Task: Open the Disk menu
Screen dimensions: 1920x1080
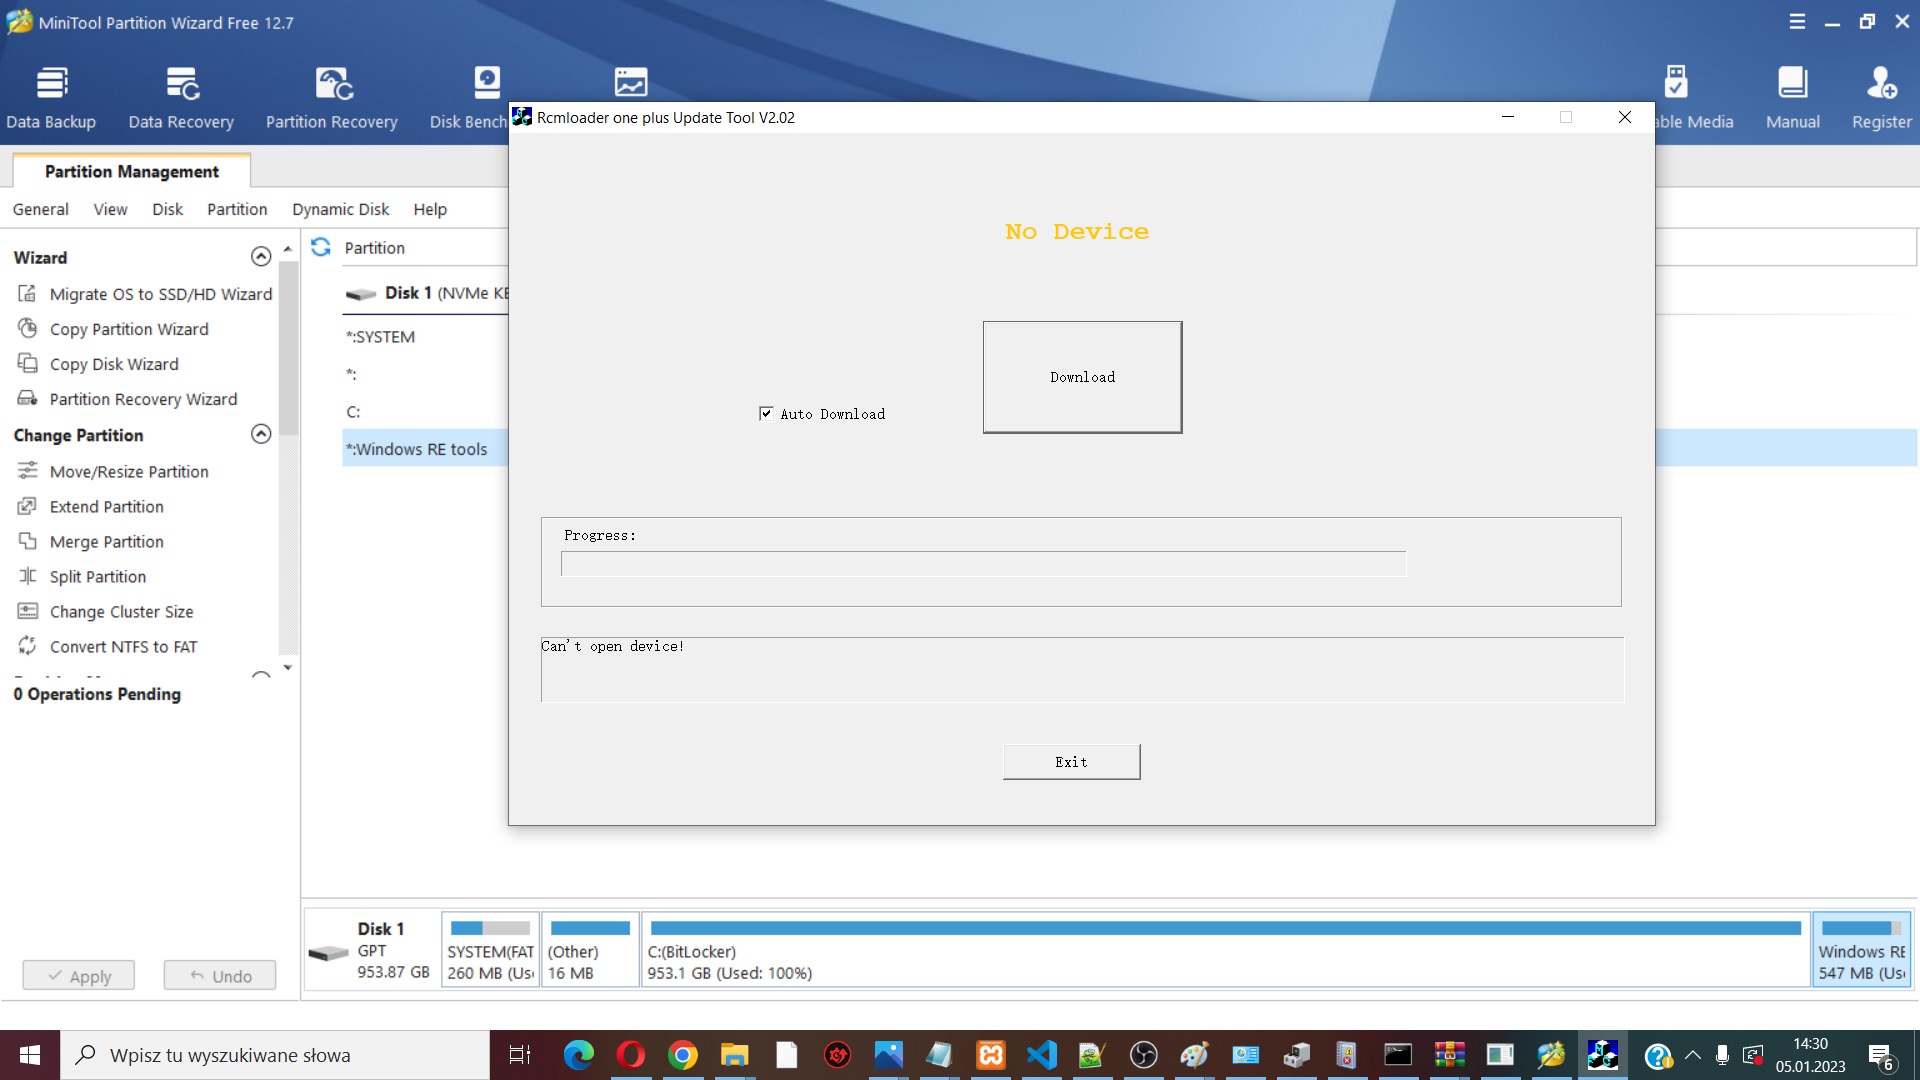Action: tap(167, 209)
